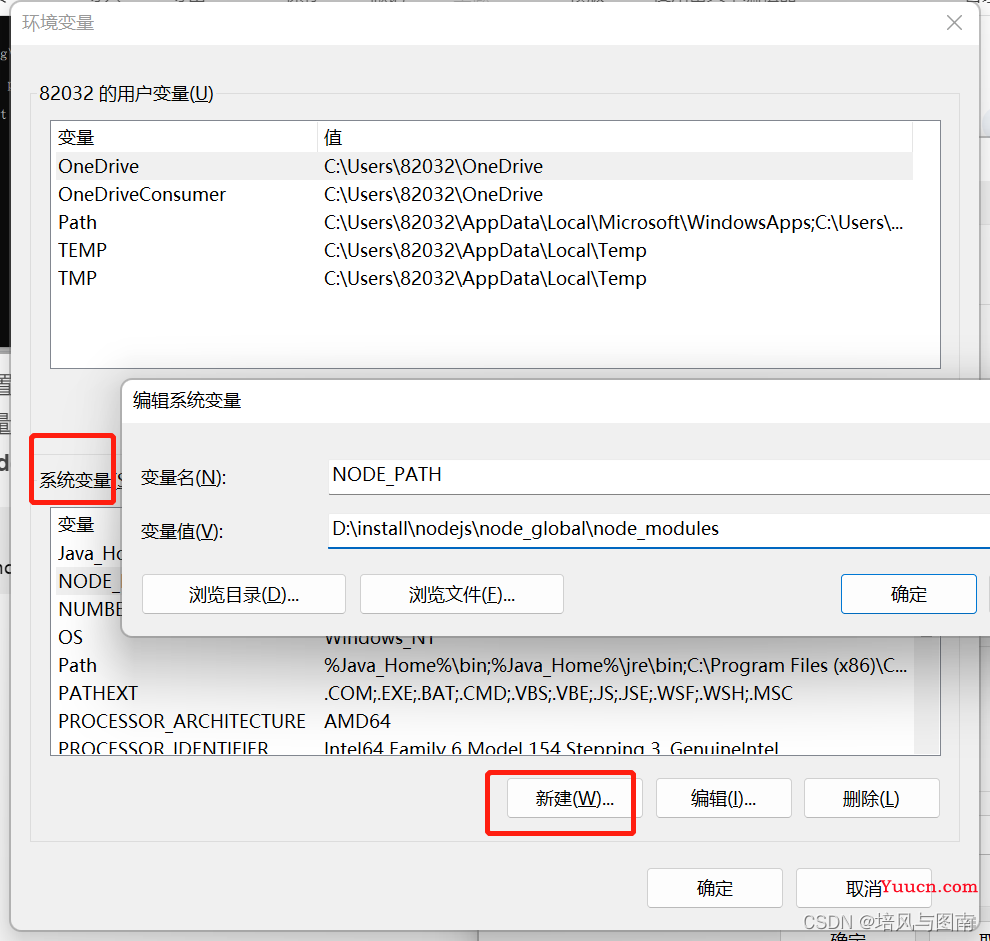The image size is (990, 941).
Task: Select the PROCESSOR_IDENTIFIER system variable row
Action: [484, 746]
